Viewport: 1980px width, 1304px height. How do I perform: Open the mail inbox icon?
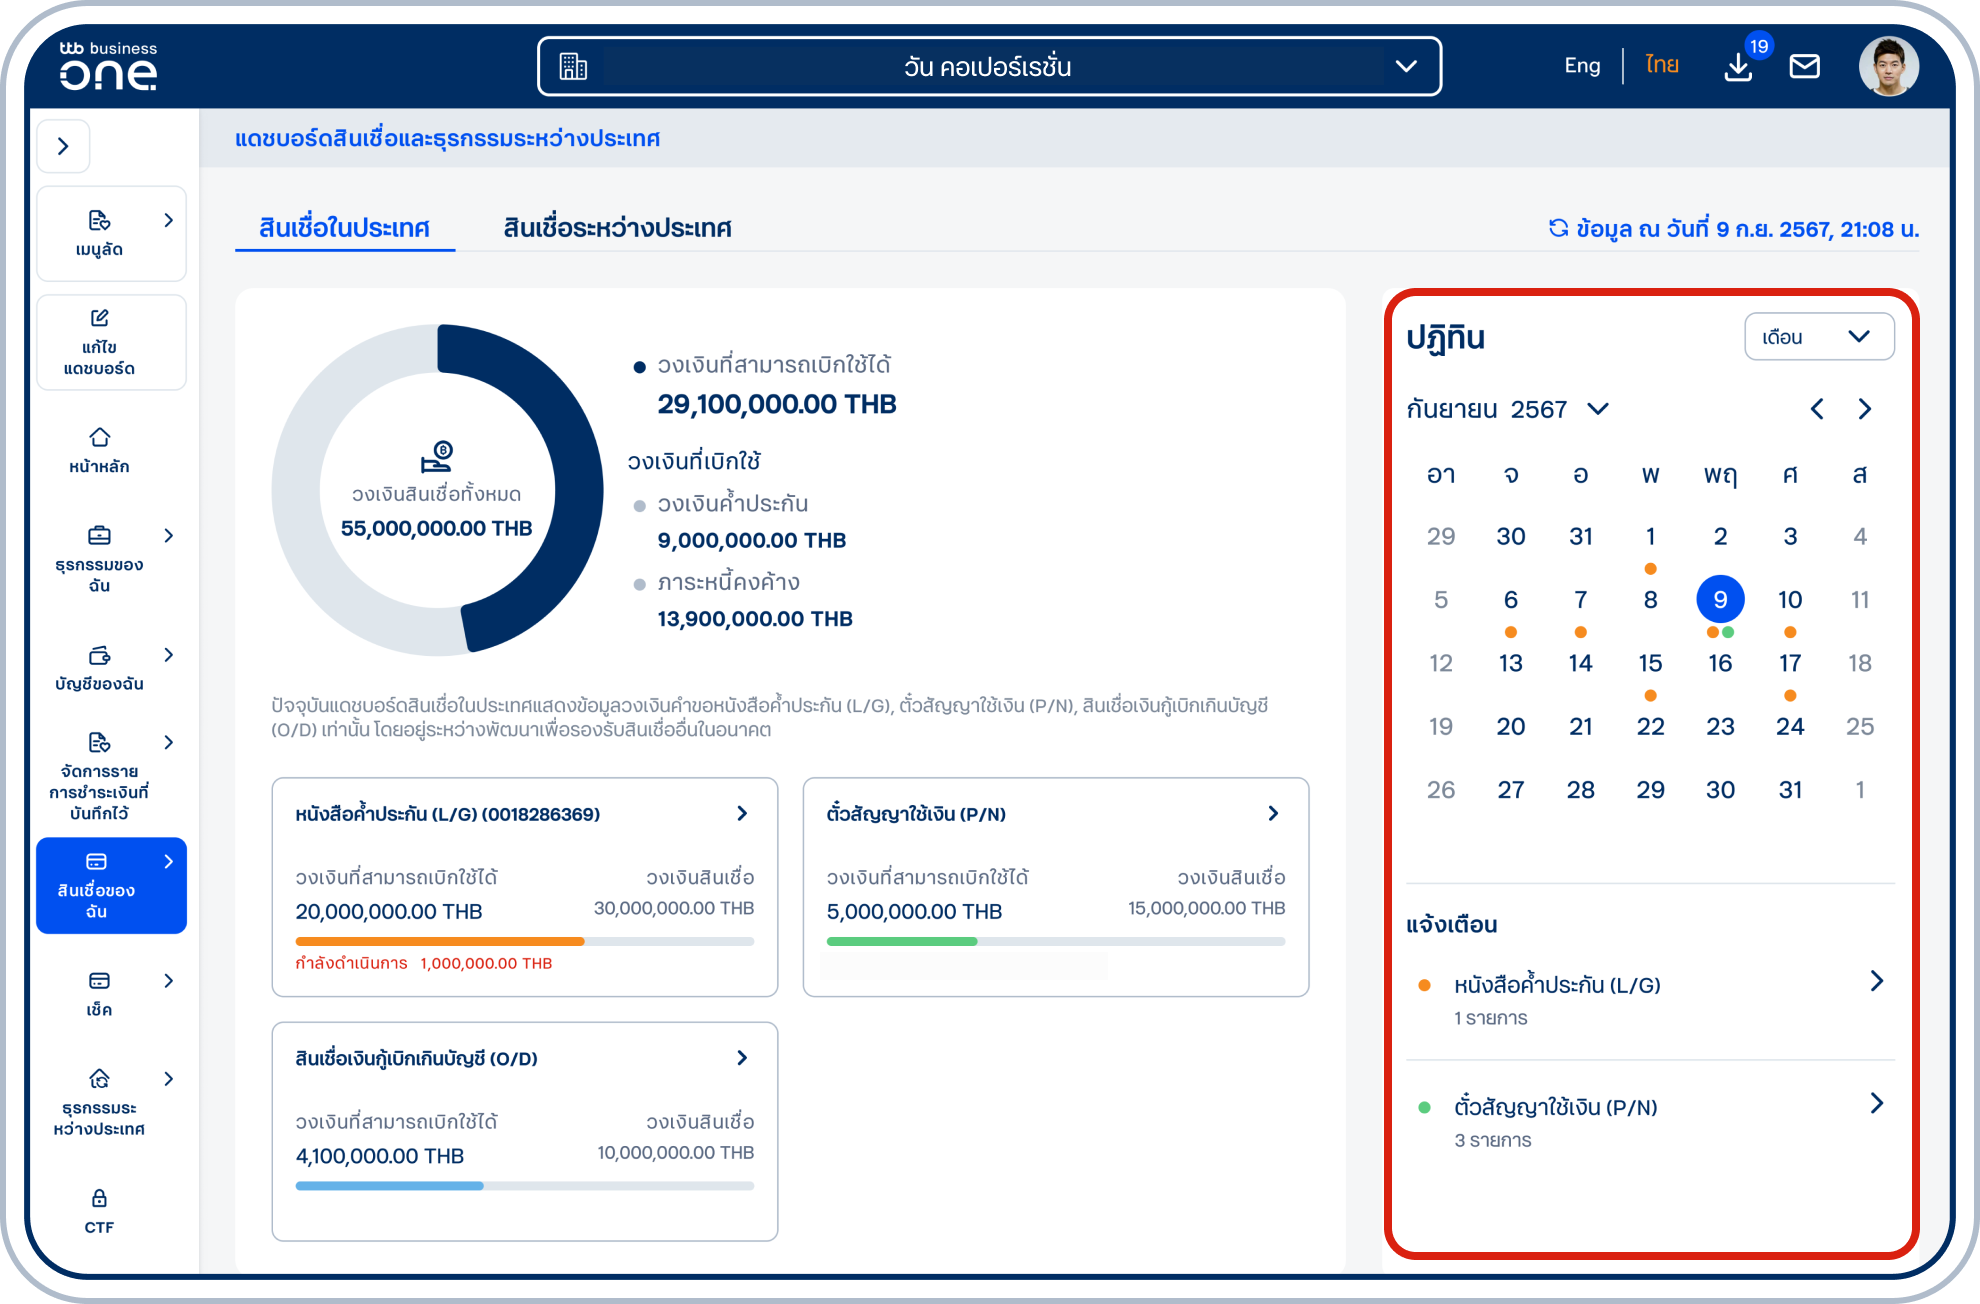pyautogui.click(x=1804, y=67)
